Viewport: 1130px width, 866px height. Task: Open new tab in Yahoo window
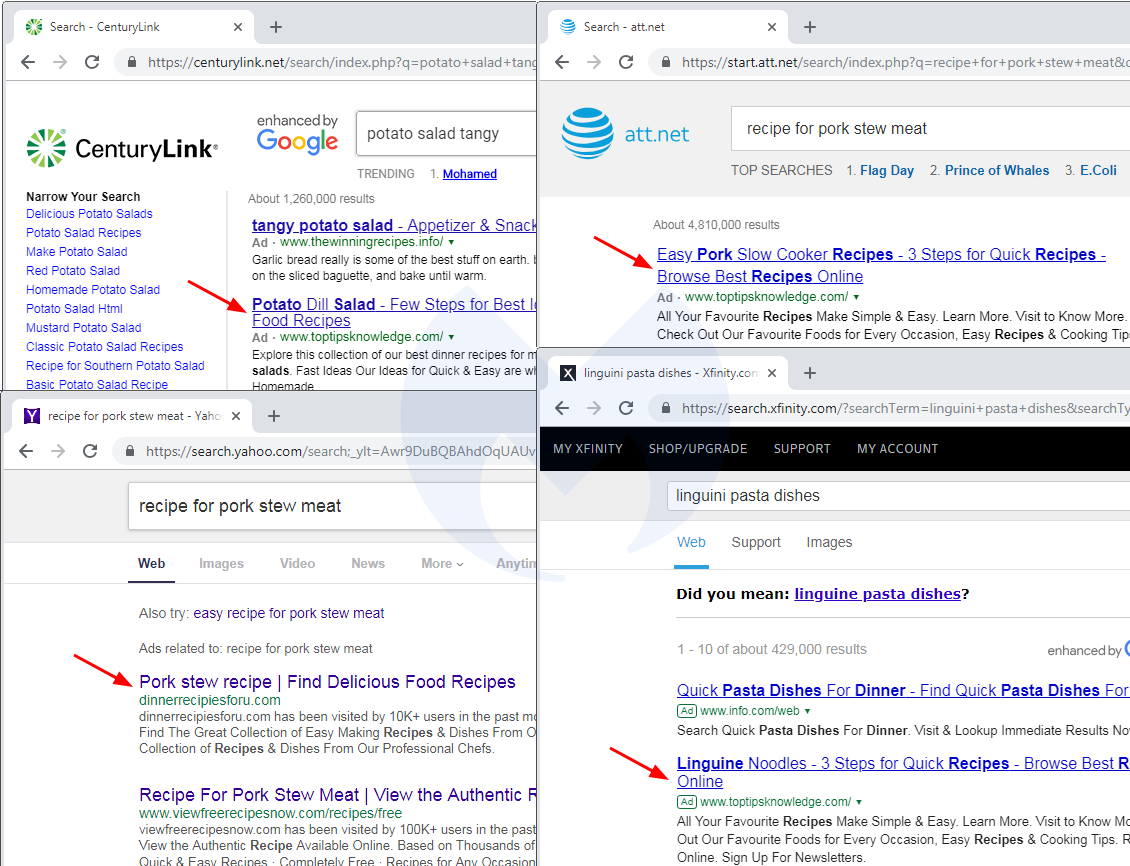(x=274, y=416)
